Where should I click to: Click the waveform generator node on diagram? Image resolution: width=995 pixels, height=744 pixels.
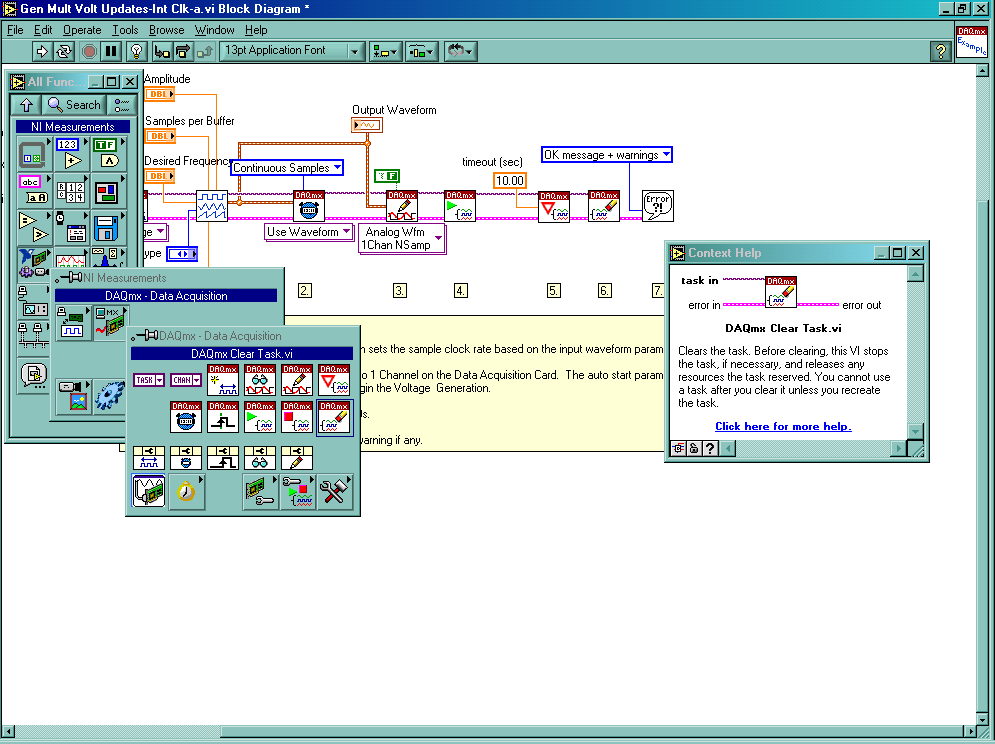[x=211, y=206]
